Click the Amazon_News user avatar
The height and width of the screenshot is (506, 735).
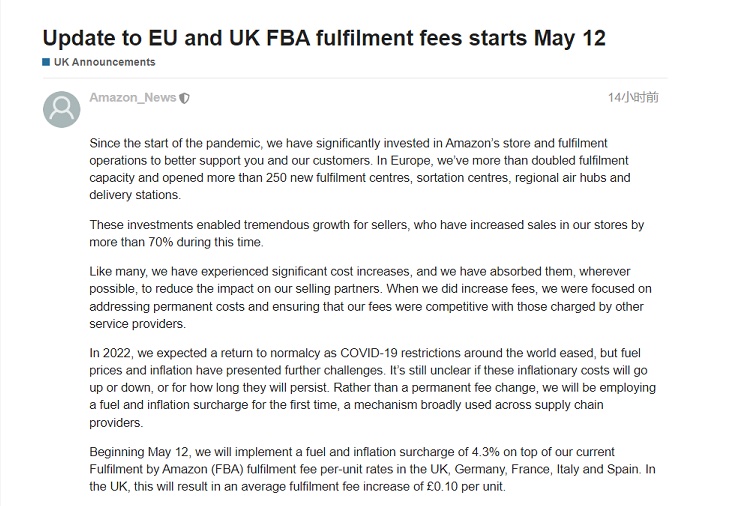(61, 109)
